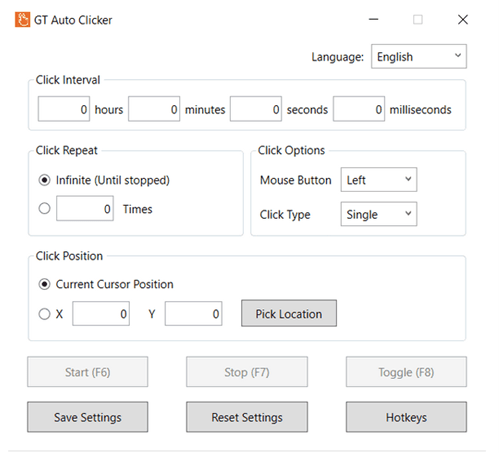Open the Click Type dropdown set to Single
This screenshot has height=453, width=499.
tap(379, 214)
